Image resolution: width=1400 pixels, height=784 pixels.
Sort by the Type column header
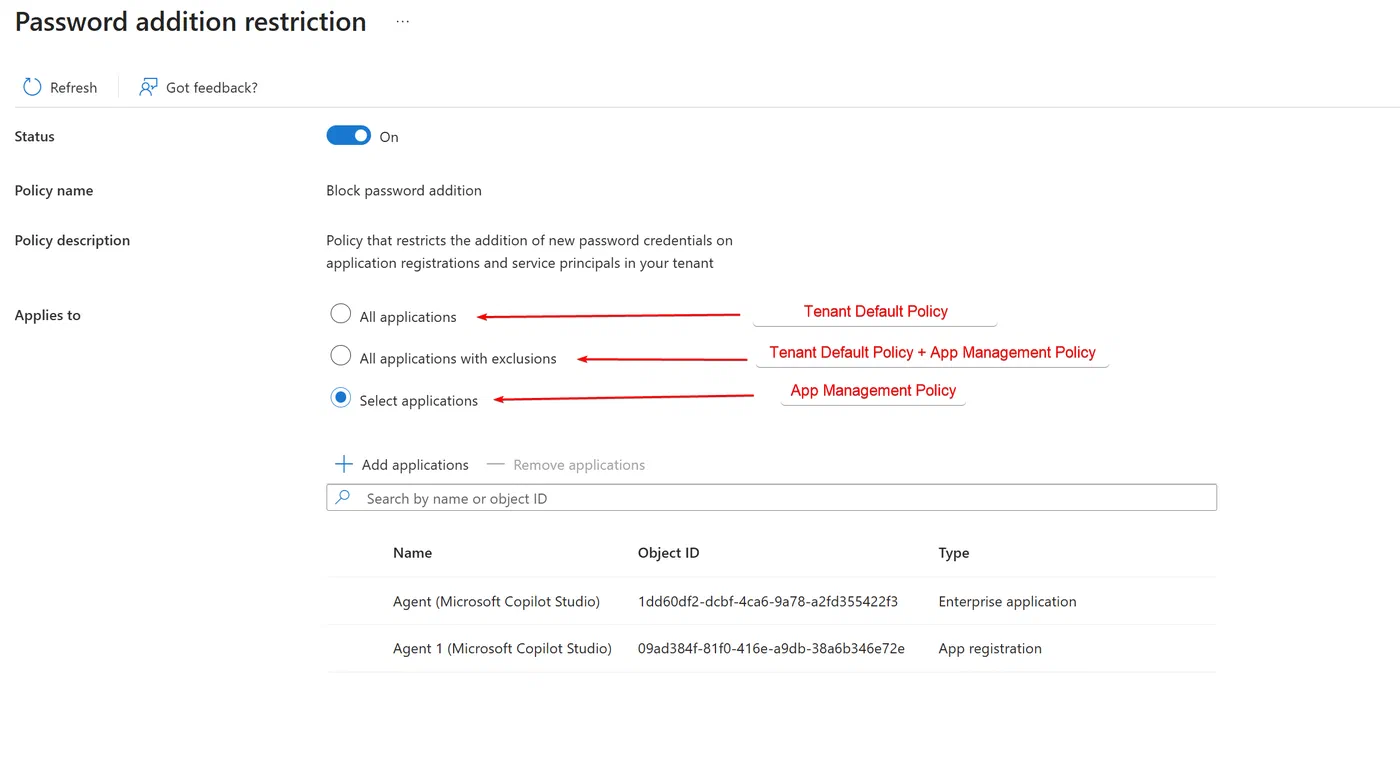click(954, 553)
